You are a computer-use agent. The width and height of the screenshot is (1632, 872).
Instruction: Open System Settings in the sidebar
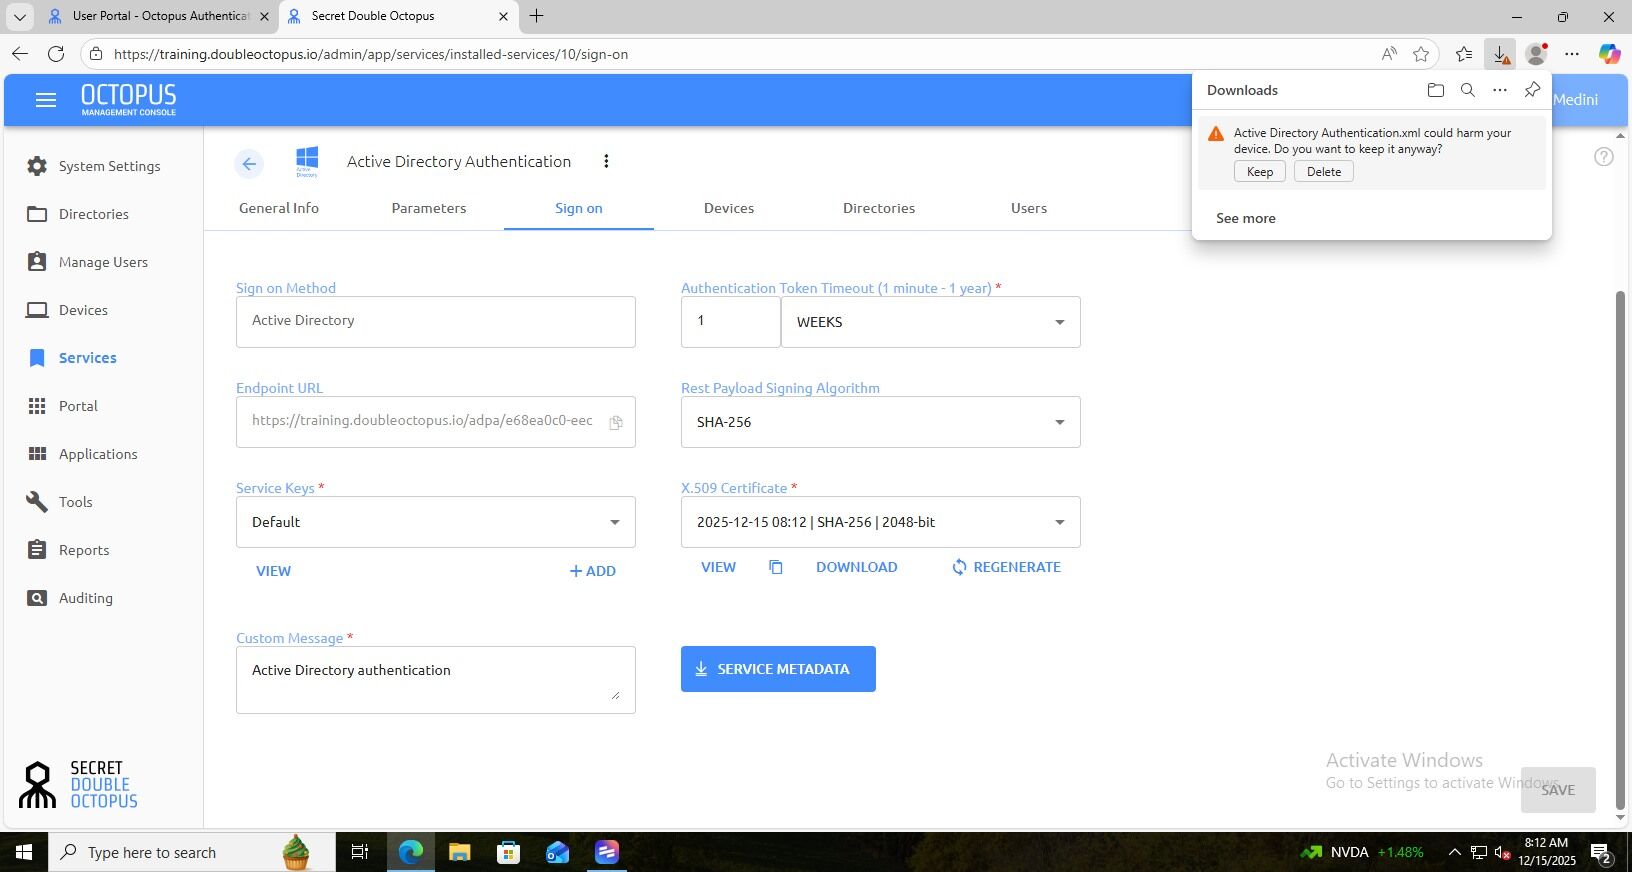click(x=94, y=166)
